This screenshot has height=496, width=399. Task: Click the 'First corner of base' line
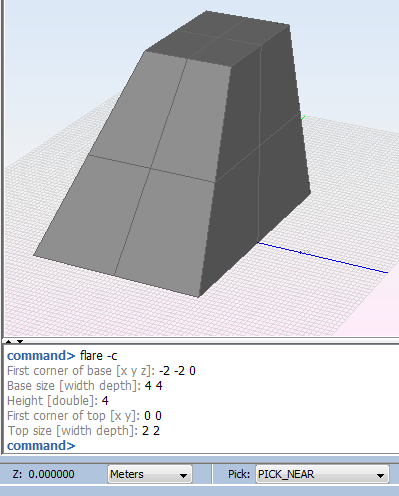pyautogui.click(x=101, y=371)
